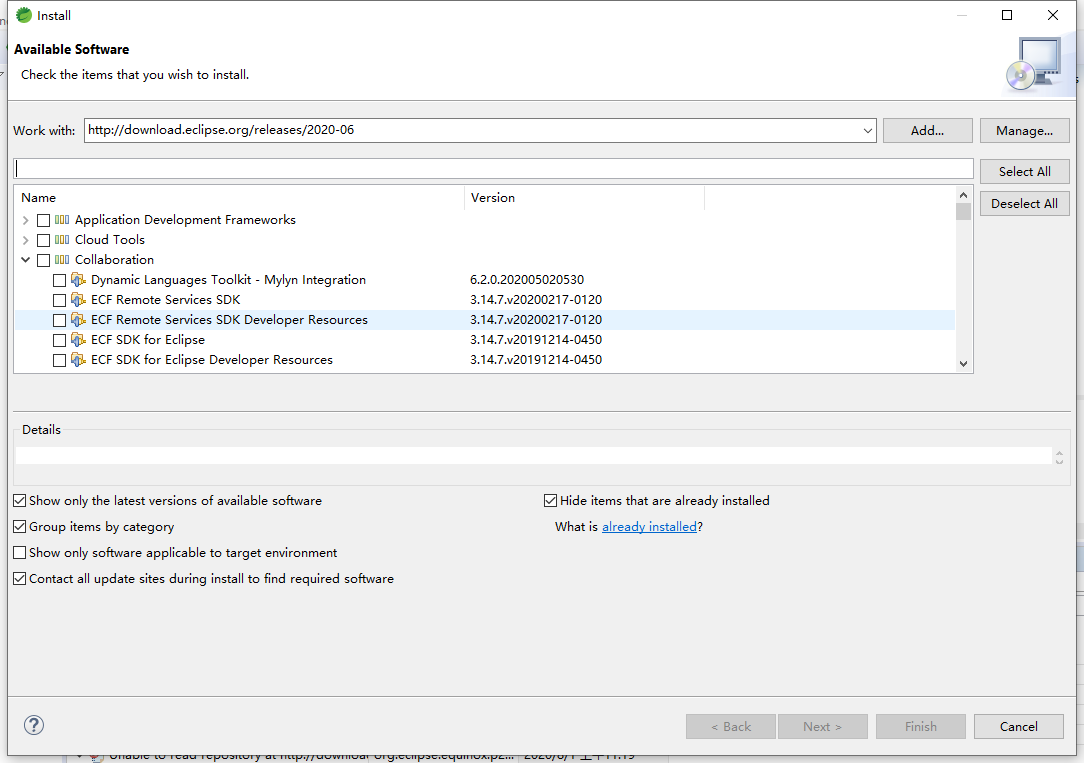Click the Cancel button

tap(1018, 726)
